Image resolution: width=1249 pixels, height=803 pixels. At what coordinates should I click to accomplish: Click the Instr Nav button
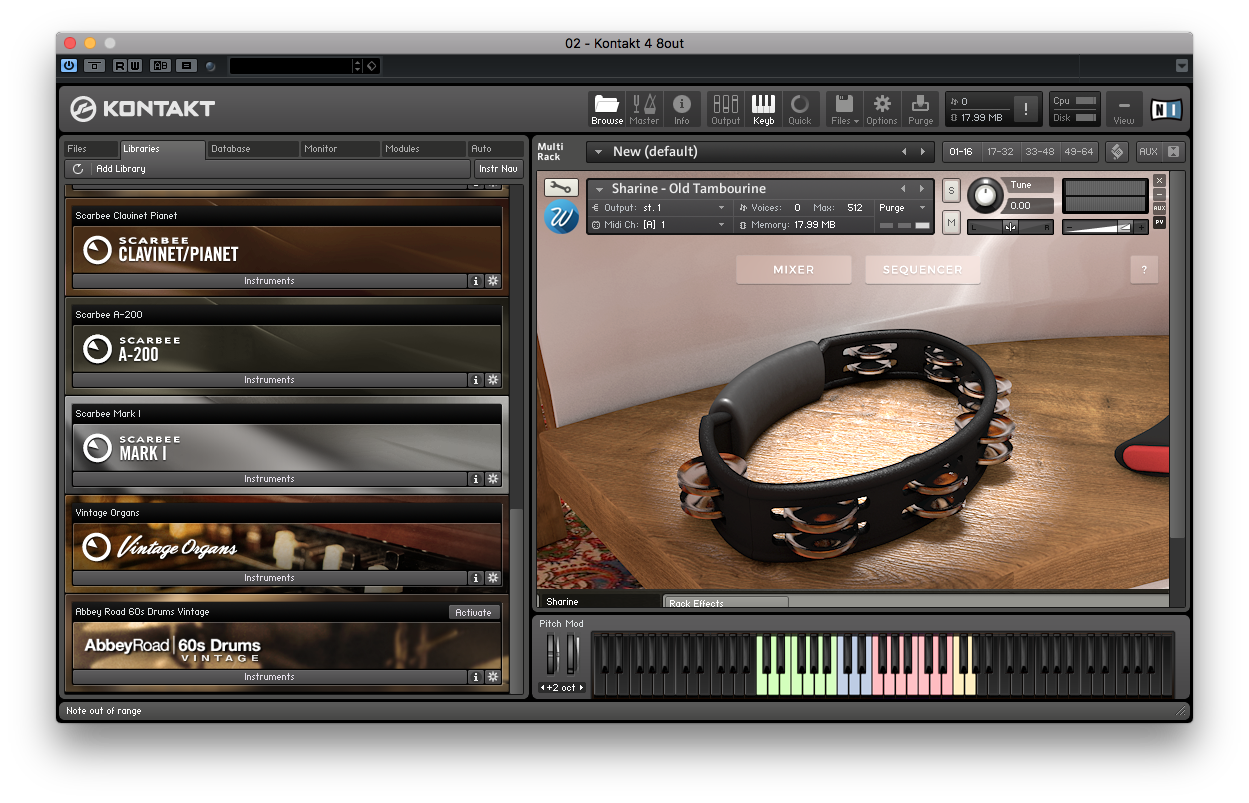pyautogui.click(x=498, y=169)
